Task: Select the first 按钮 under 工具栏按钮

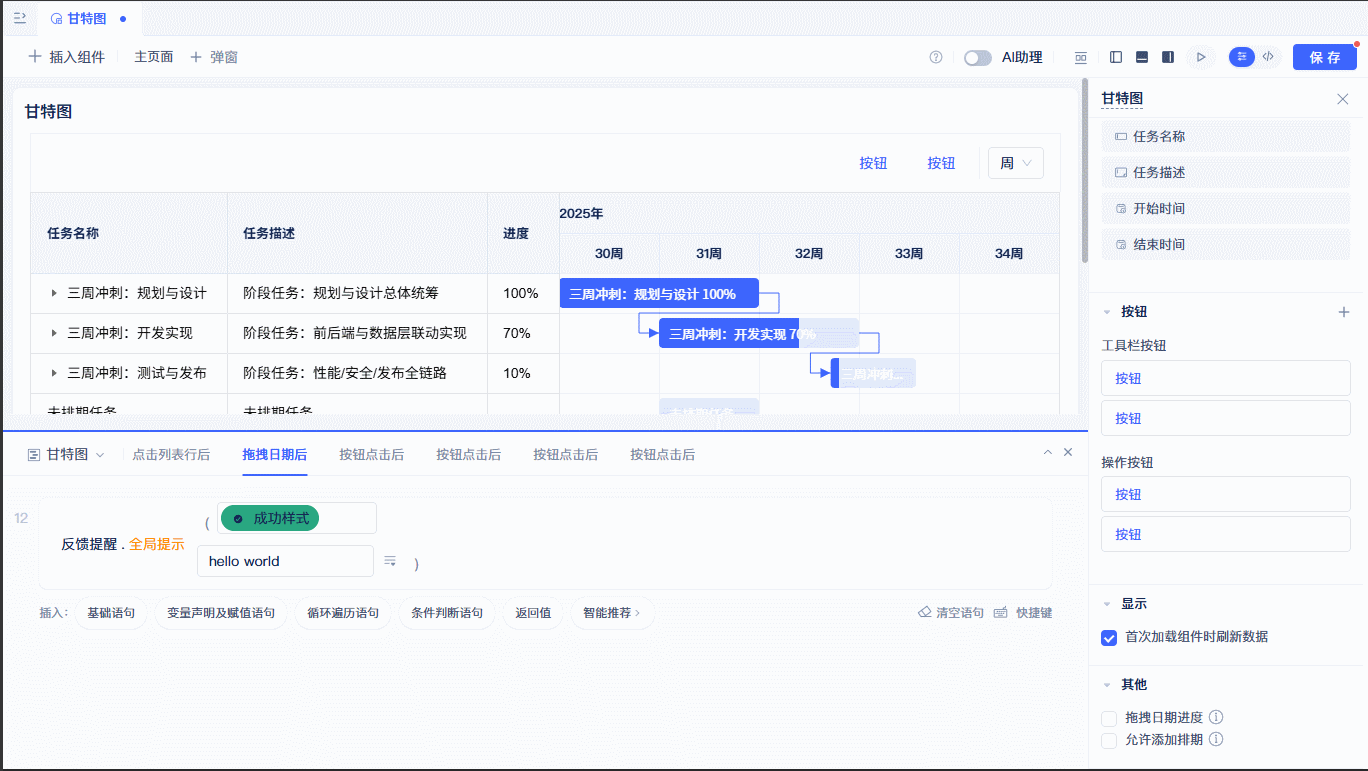Action: coord(1226,378)
